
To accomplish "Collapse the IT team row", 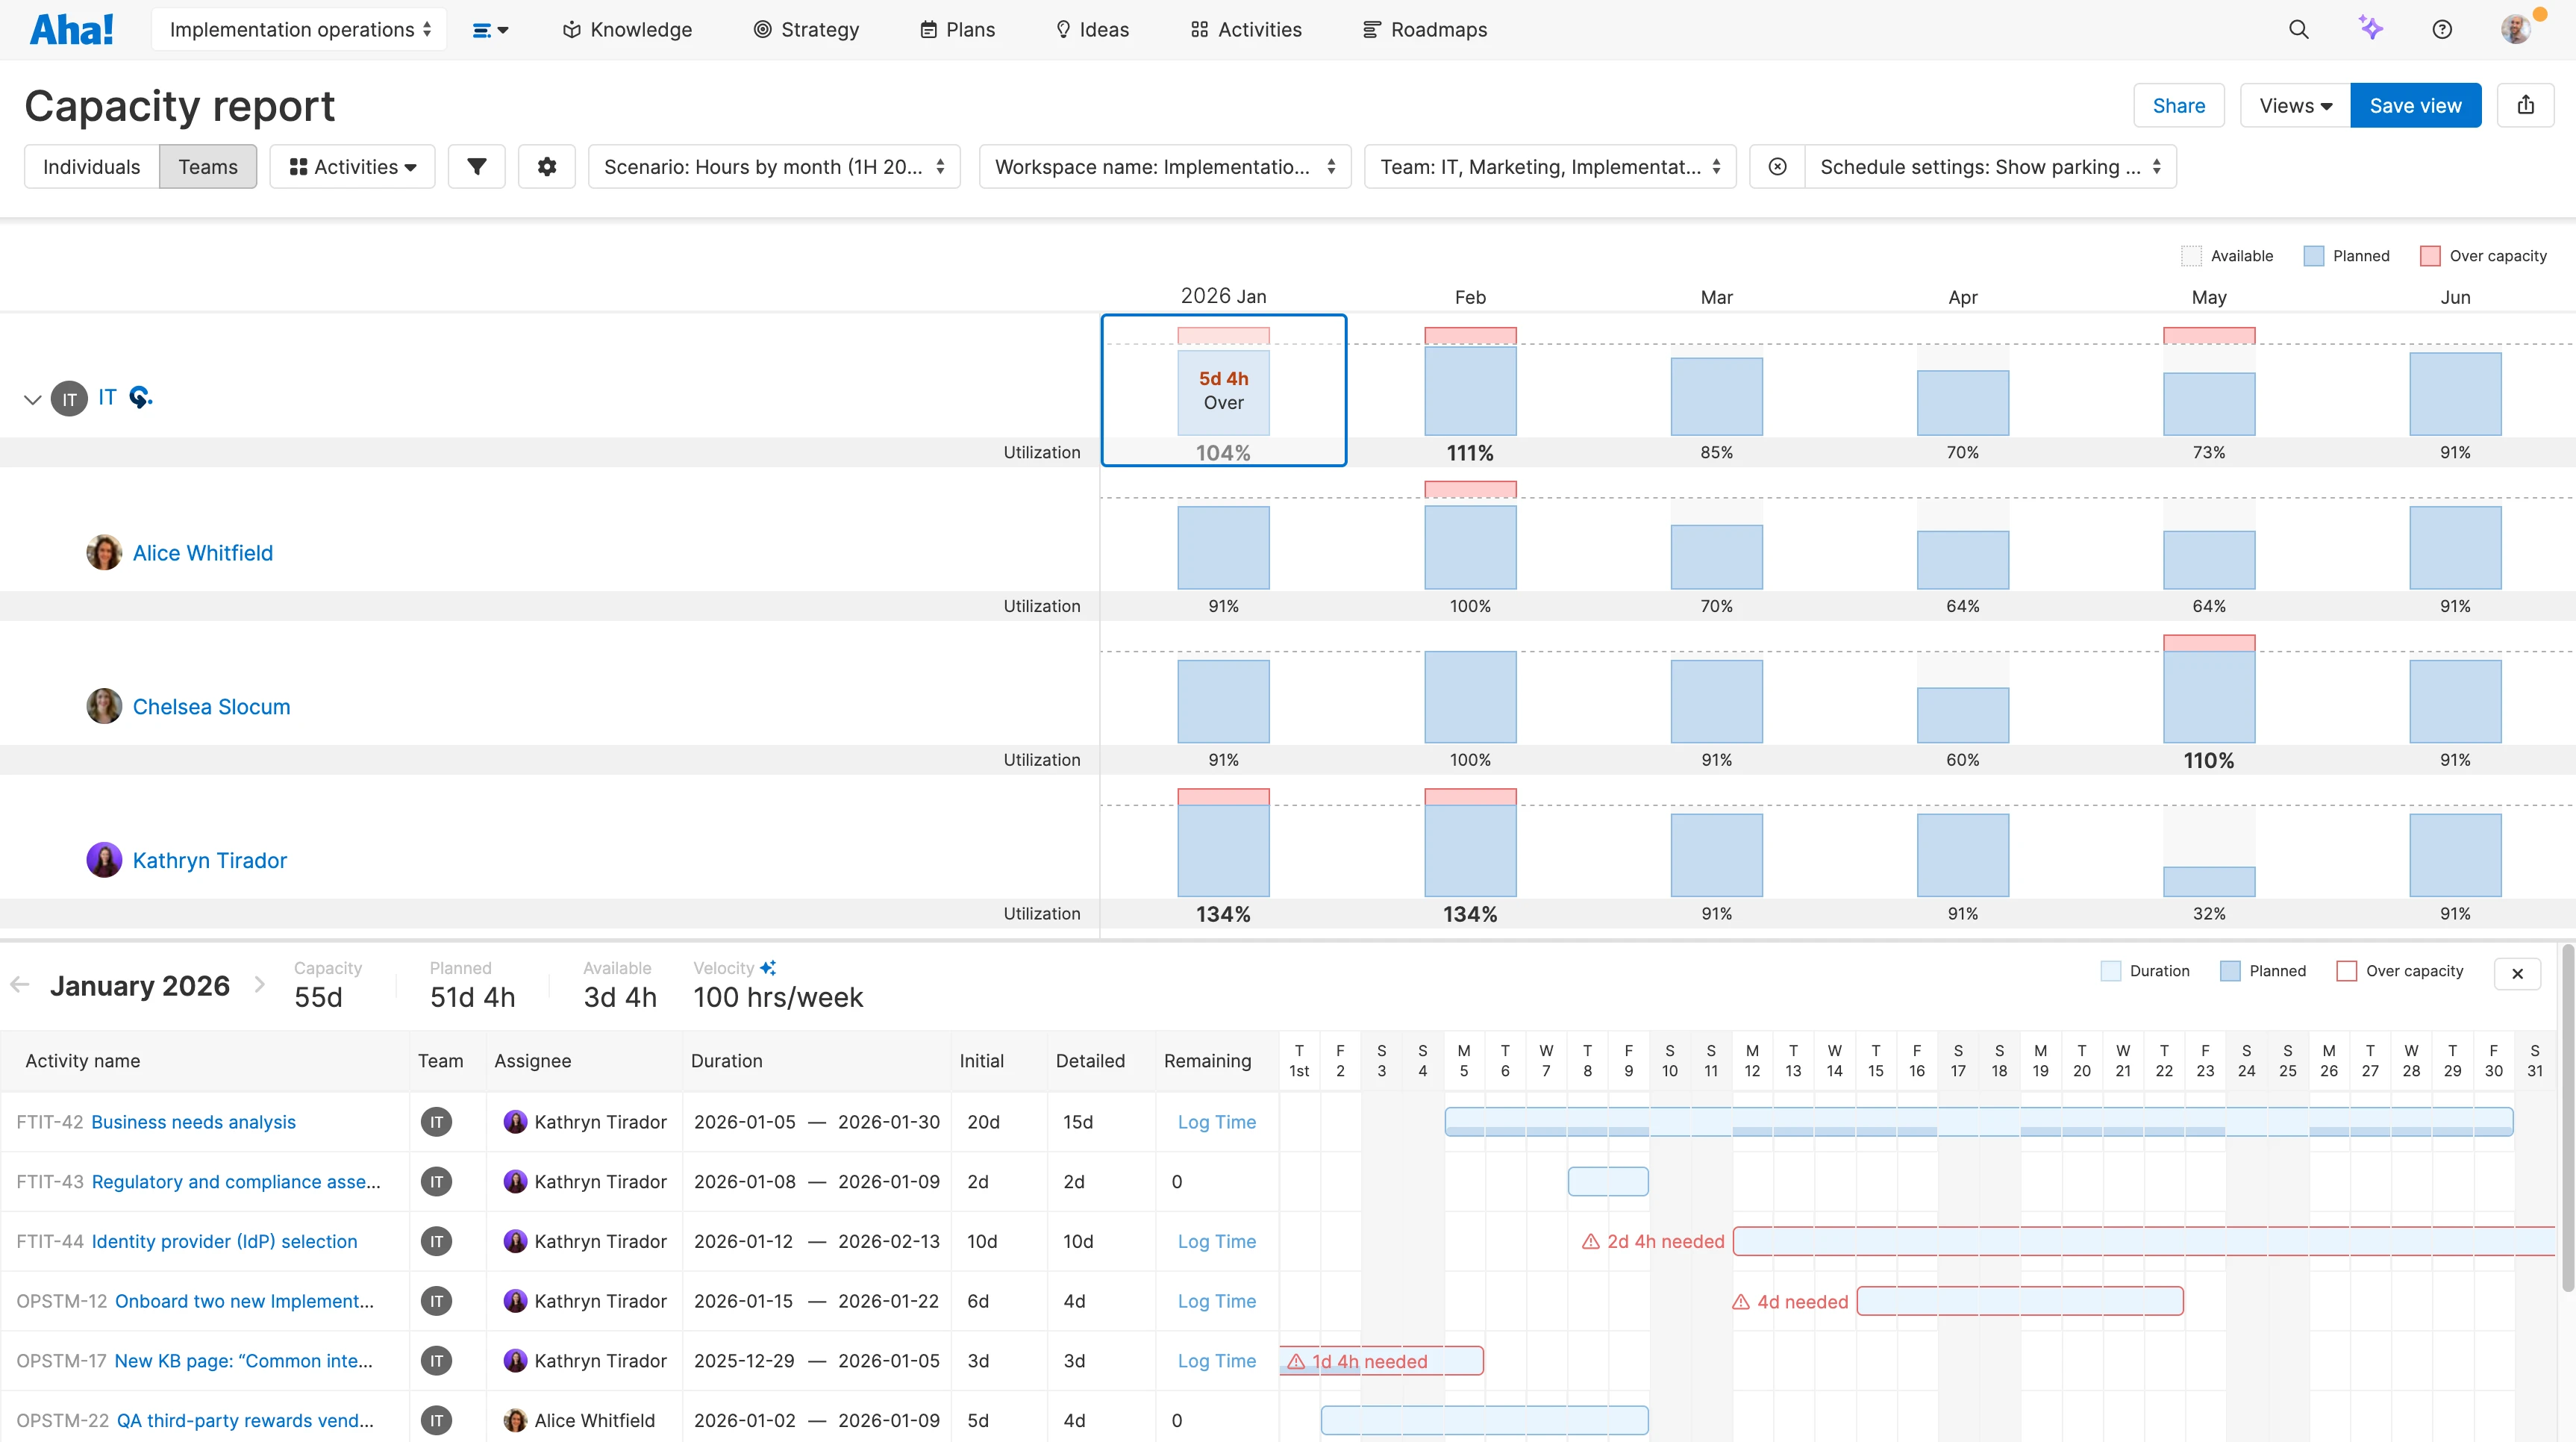I will tap(32, 399).
